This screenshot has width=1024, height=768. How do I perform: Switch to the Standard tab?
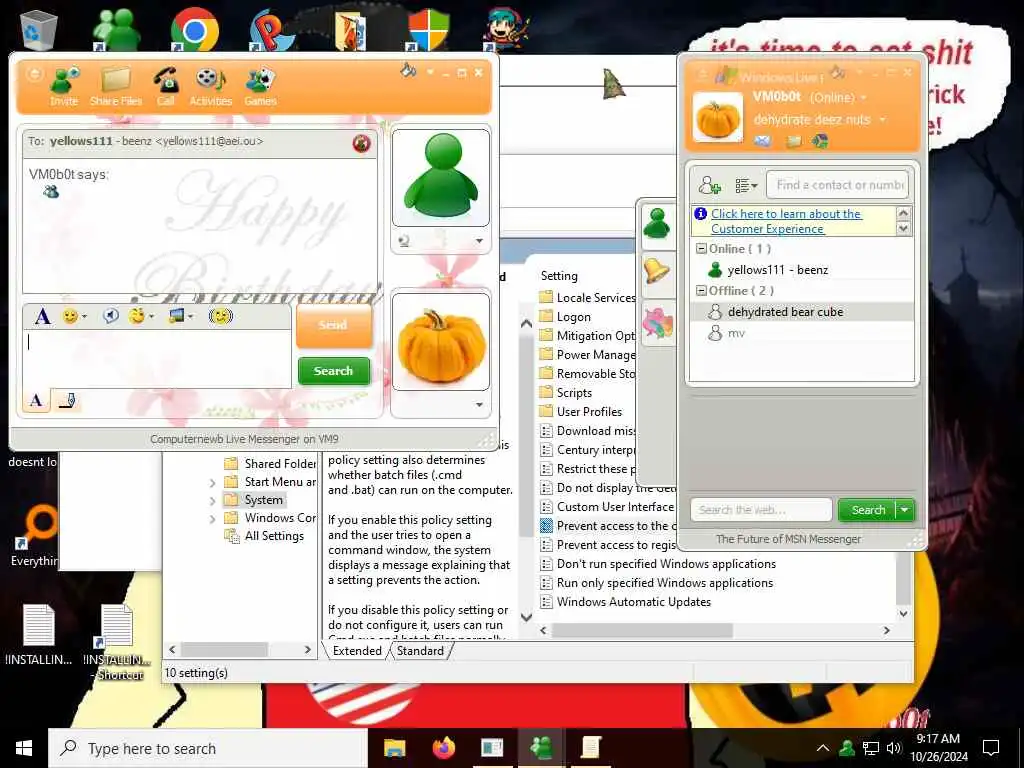[x=420, y=650]
